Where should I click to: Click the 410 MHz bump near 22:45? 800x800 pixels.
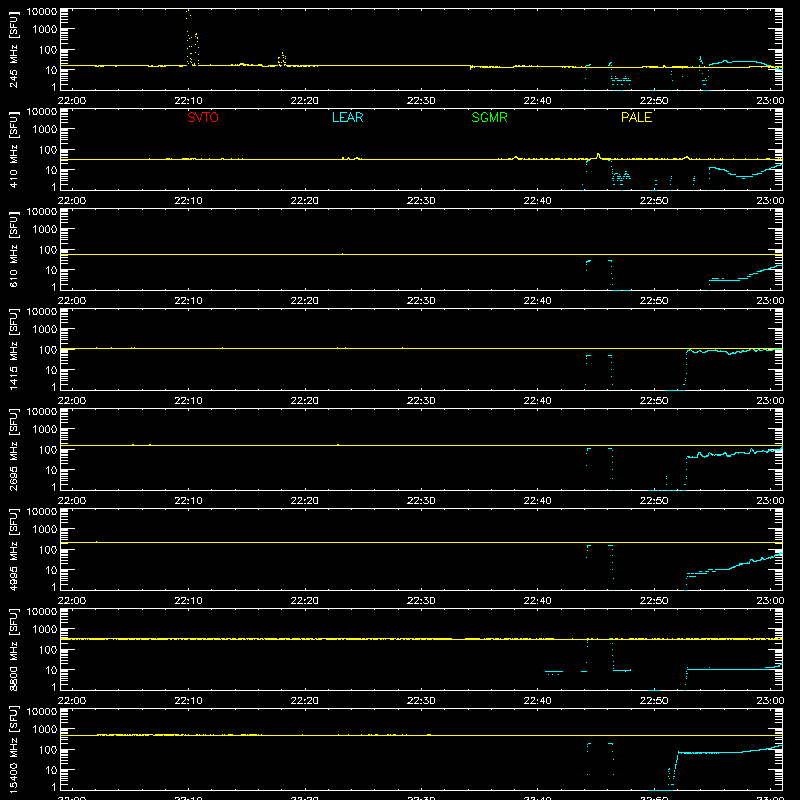coord(598,156)
